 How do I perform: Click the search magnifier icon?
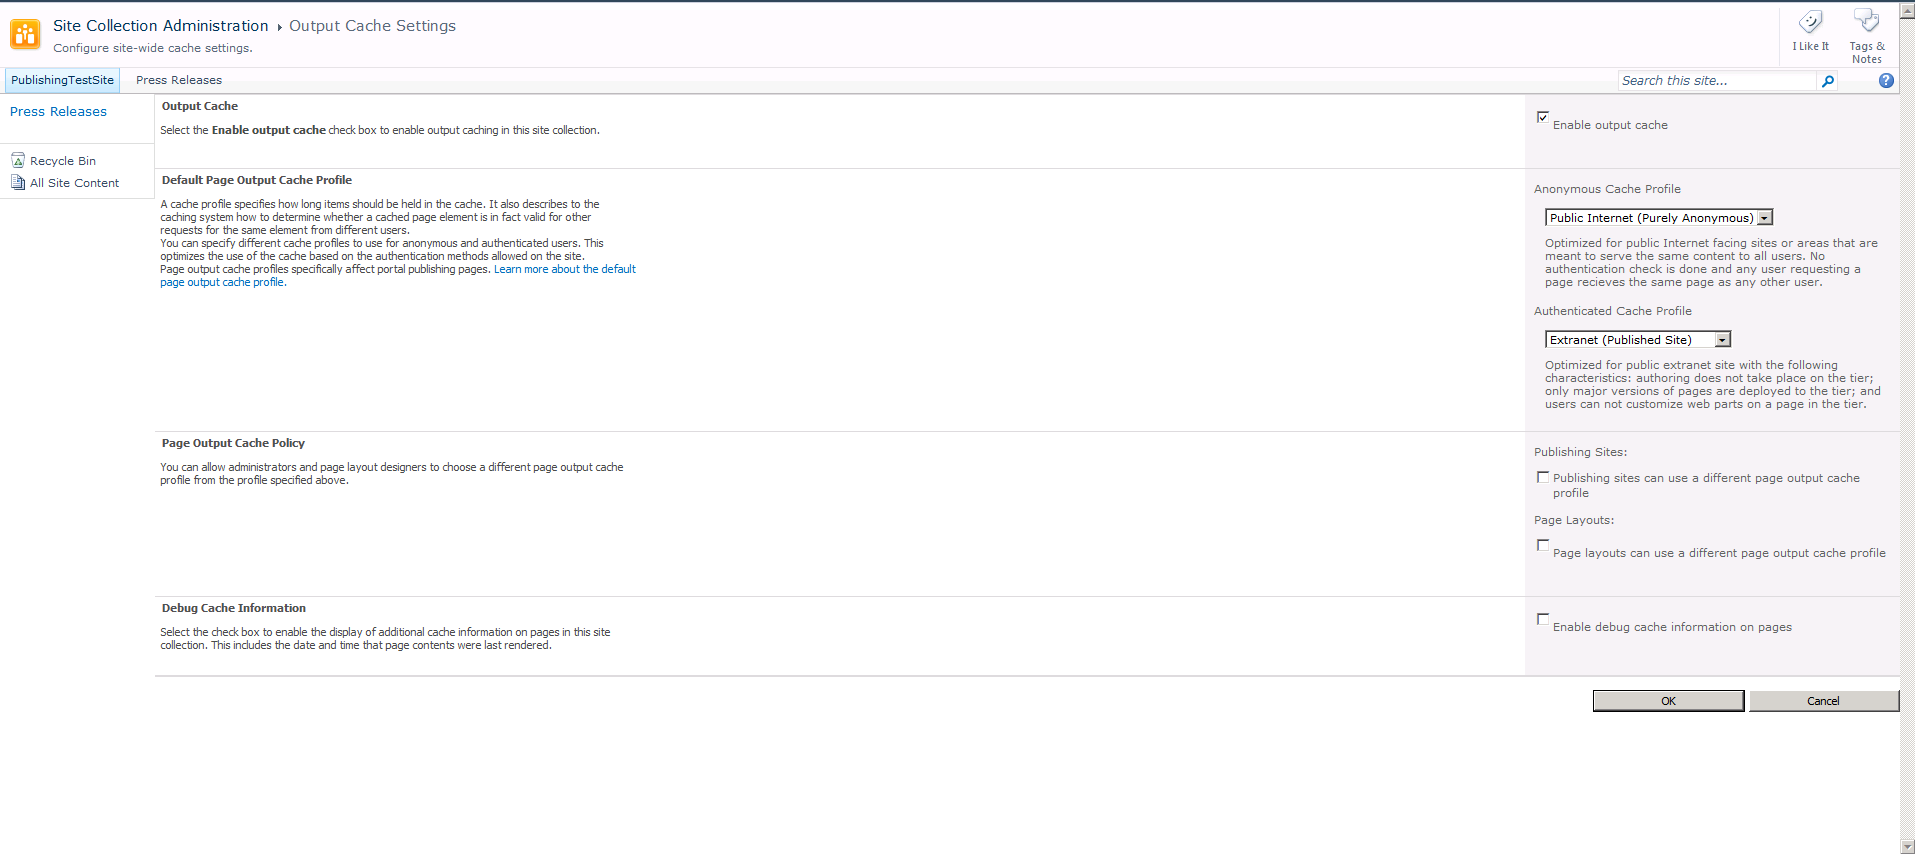(1828, 81)
